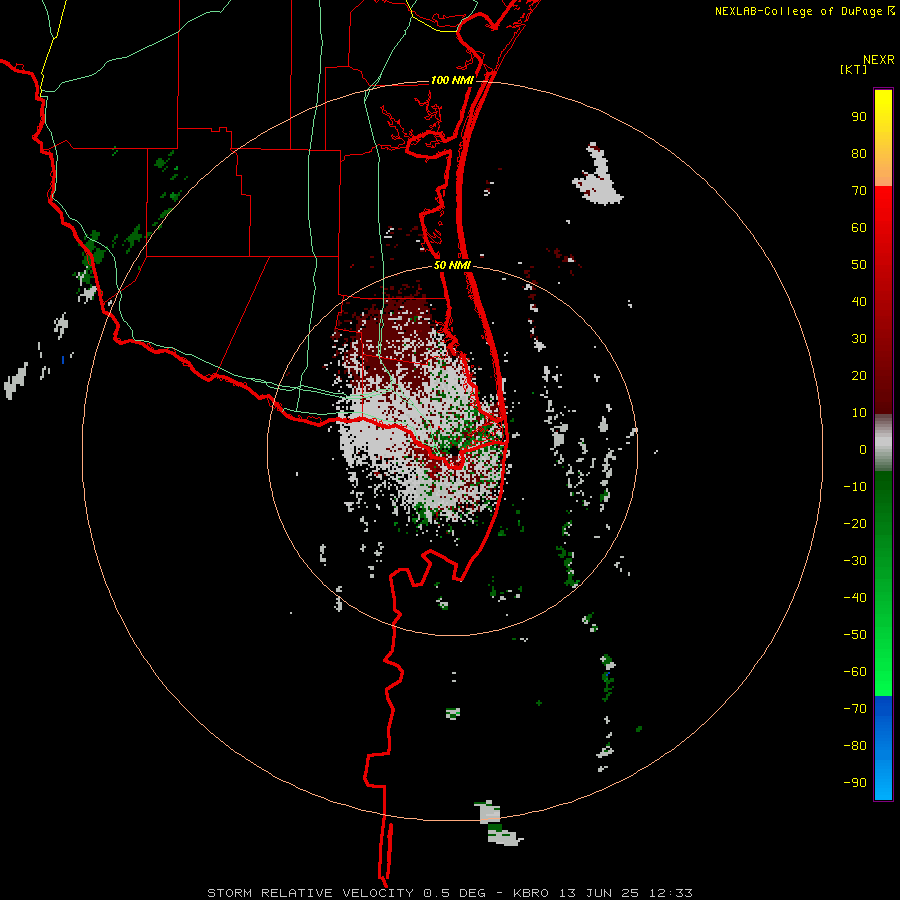
Task: Click the -80 knot value on the velocity scale
Action: pos(855,746)
